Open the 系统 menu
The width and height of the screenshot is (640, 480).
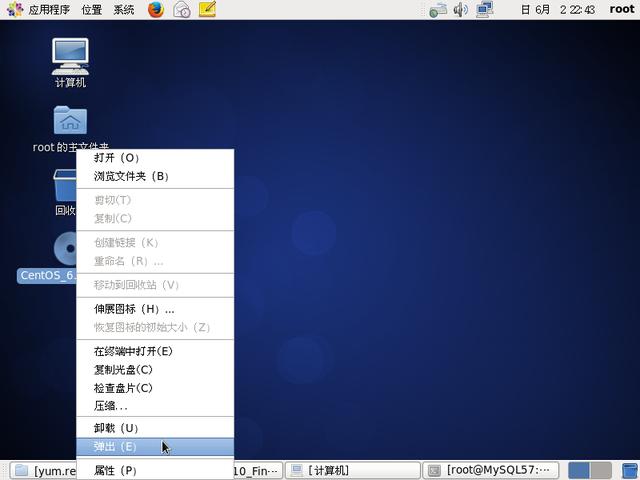coord(124,9)
